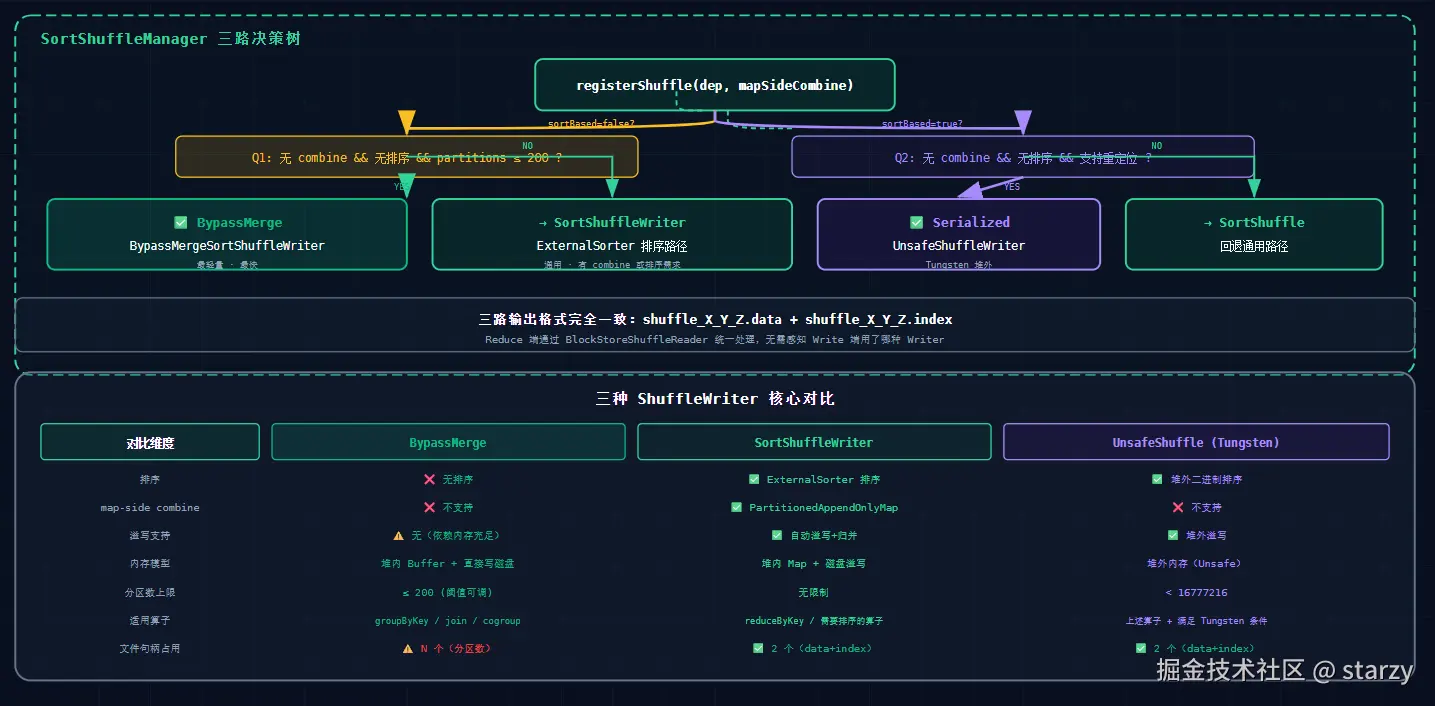1435x706 pixels.
Task: Click the check icon in the SortShuffleWriter 2 个（data+index） cell
Action: (758, 649)
